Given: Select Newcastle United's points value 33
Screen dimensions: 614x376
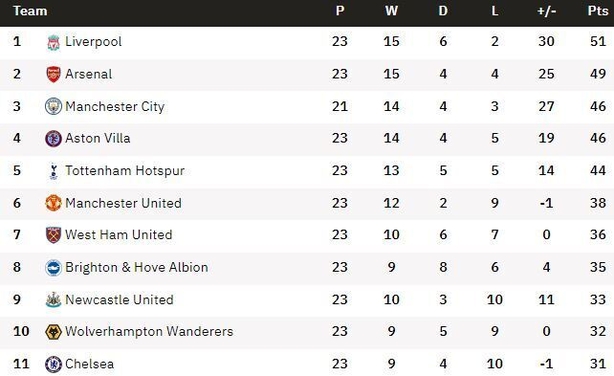Looking at the screenshot, I should click(598, 300).
